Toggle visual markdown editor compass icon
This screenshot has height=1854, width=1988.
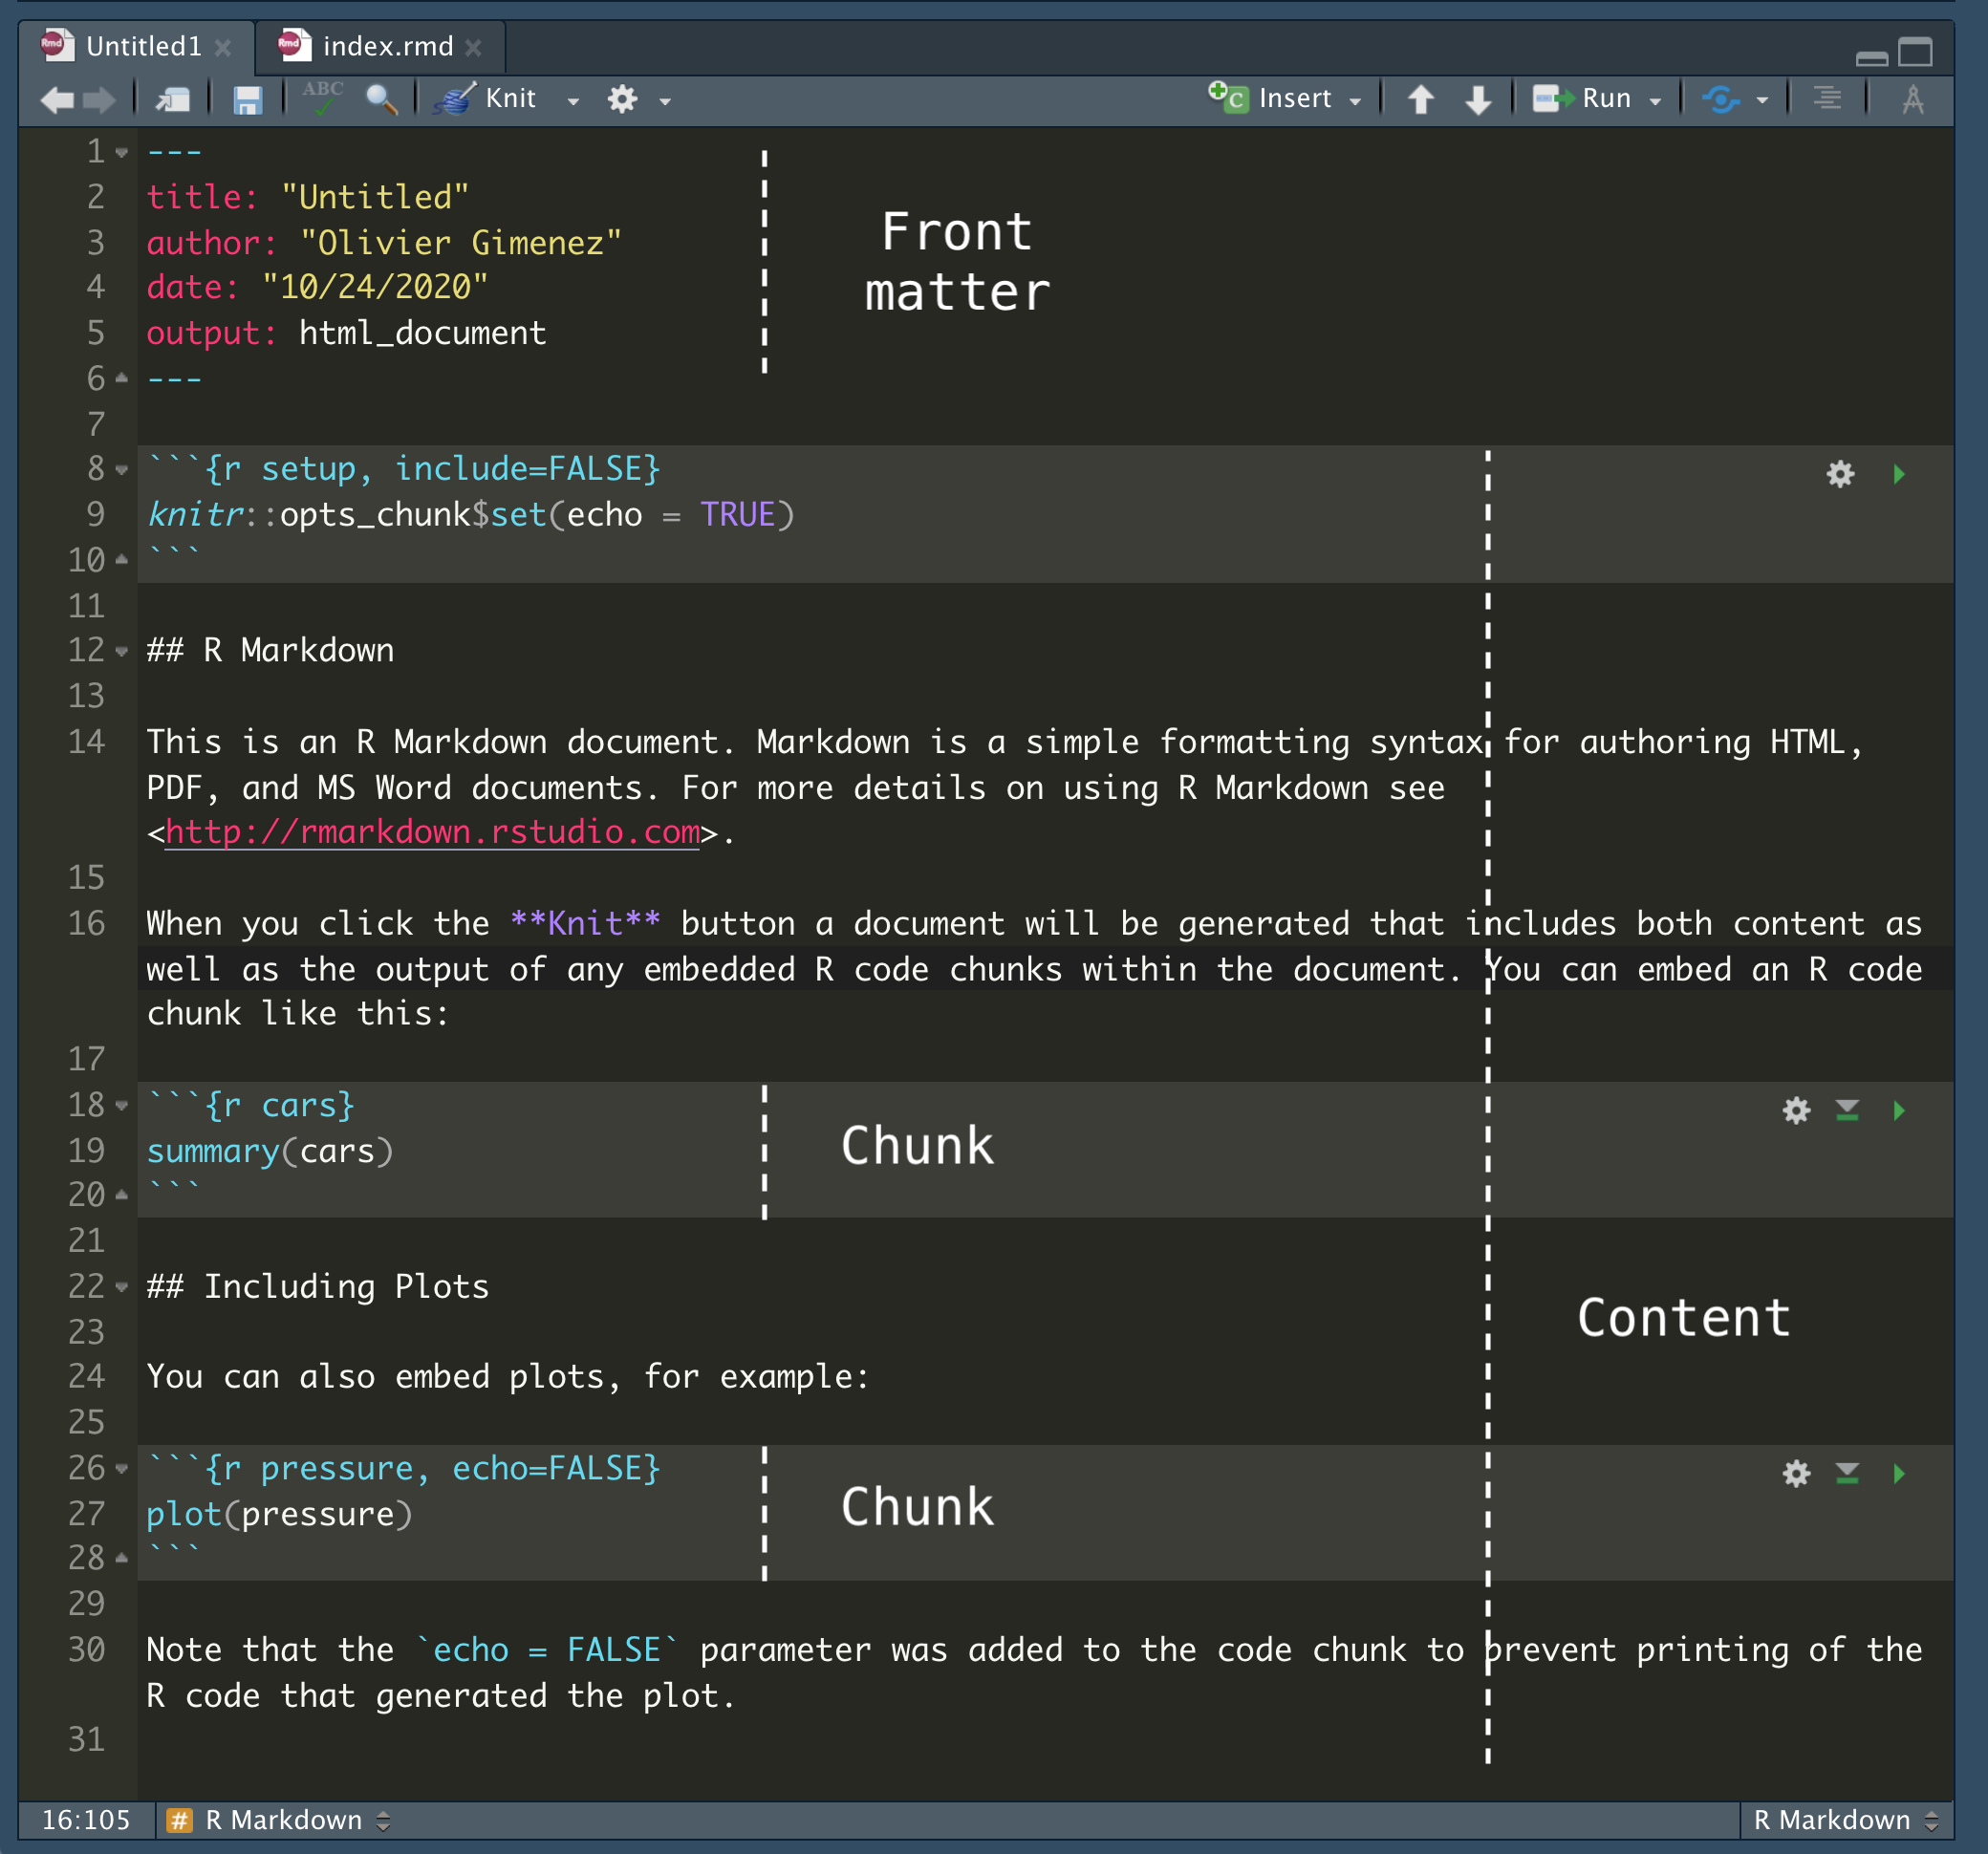click(x=1913, y=99)
